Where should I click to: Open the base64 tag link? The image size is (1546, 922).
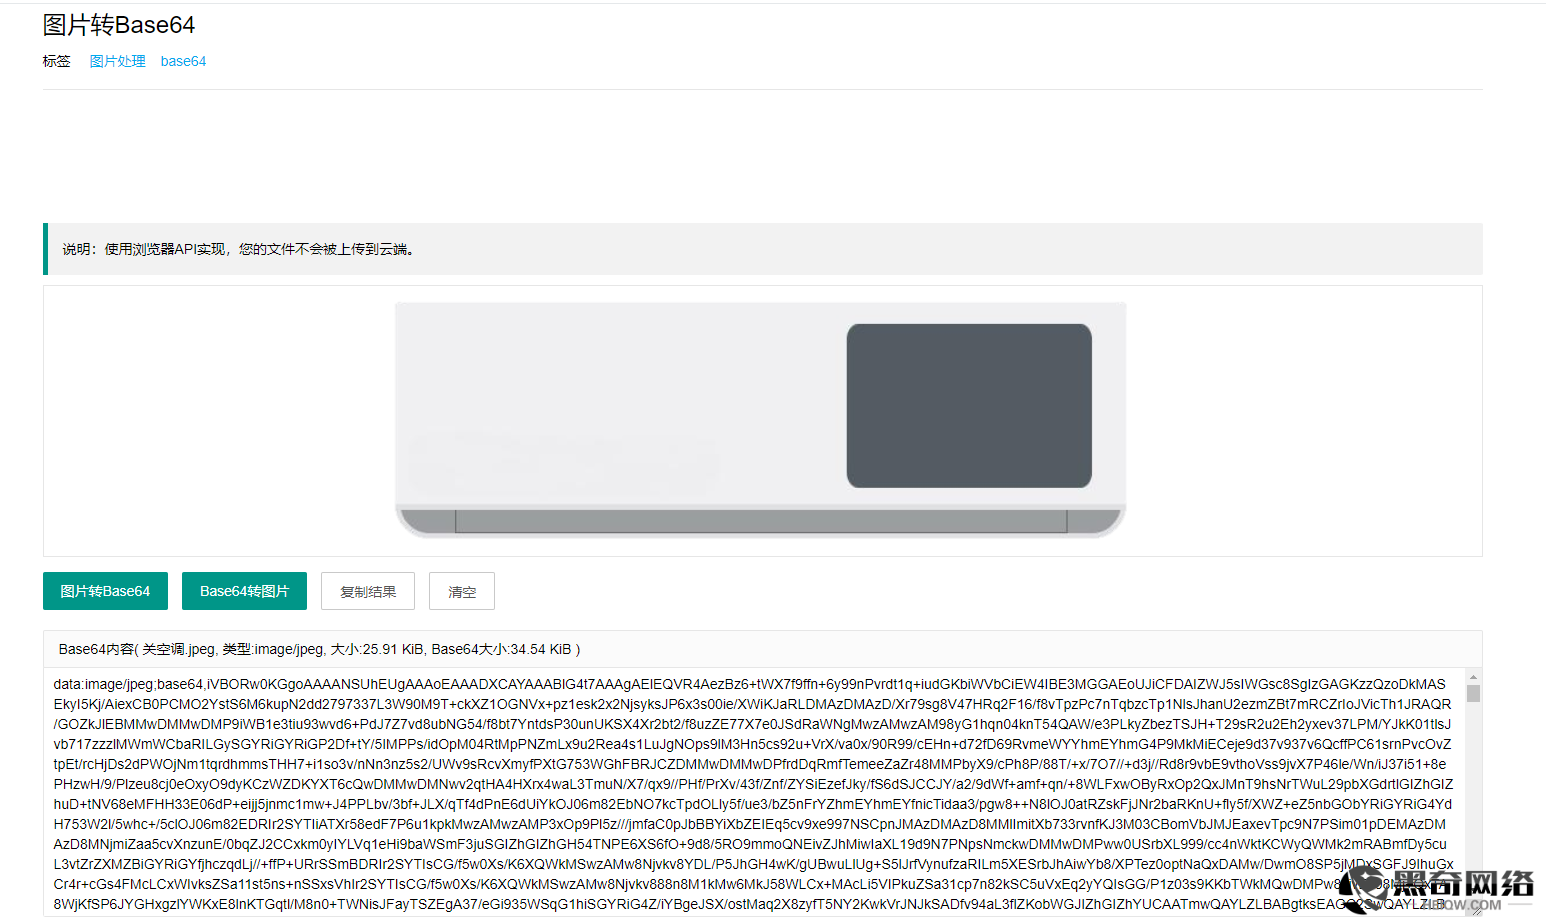click(183, 61)
